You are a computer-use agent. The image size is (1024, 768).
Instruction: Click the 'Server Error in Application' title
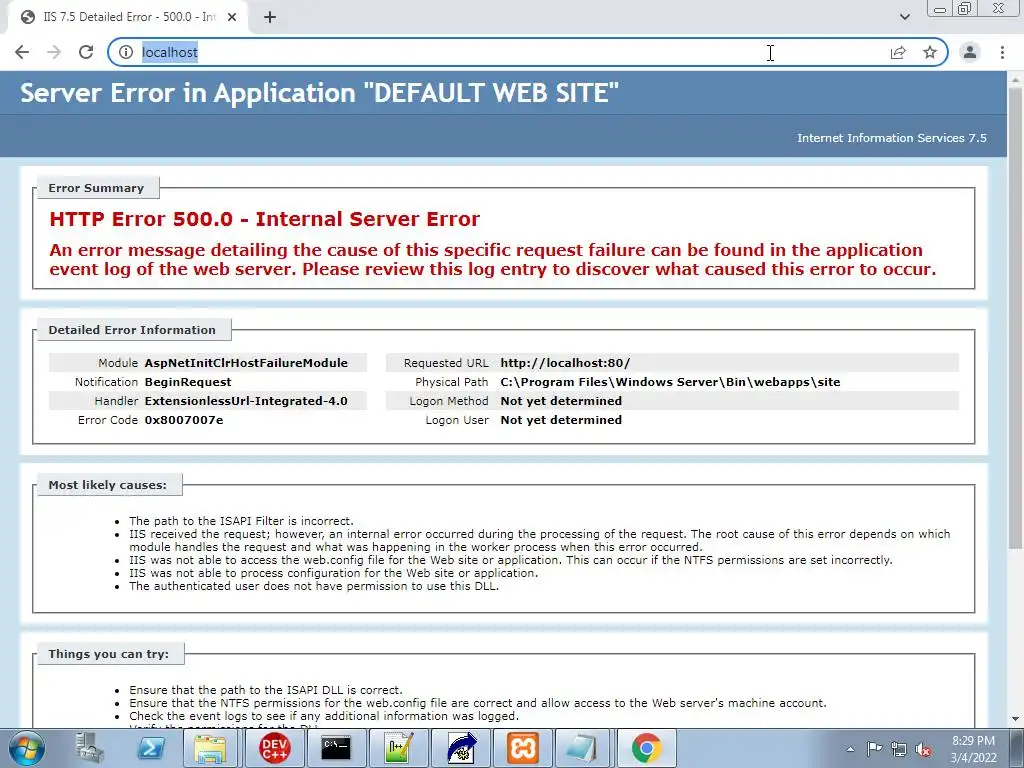tap(319, 93)
